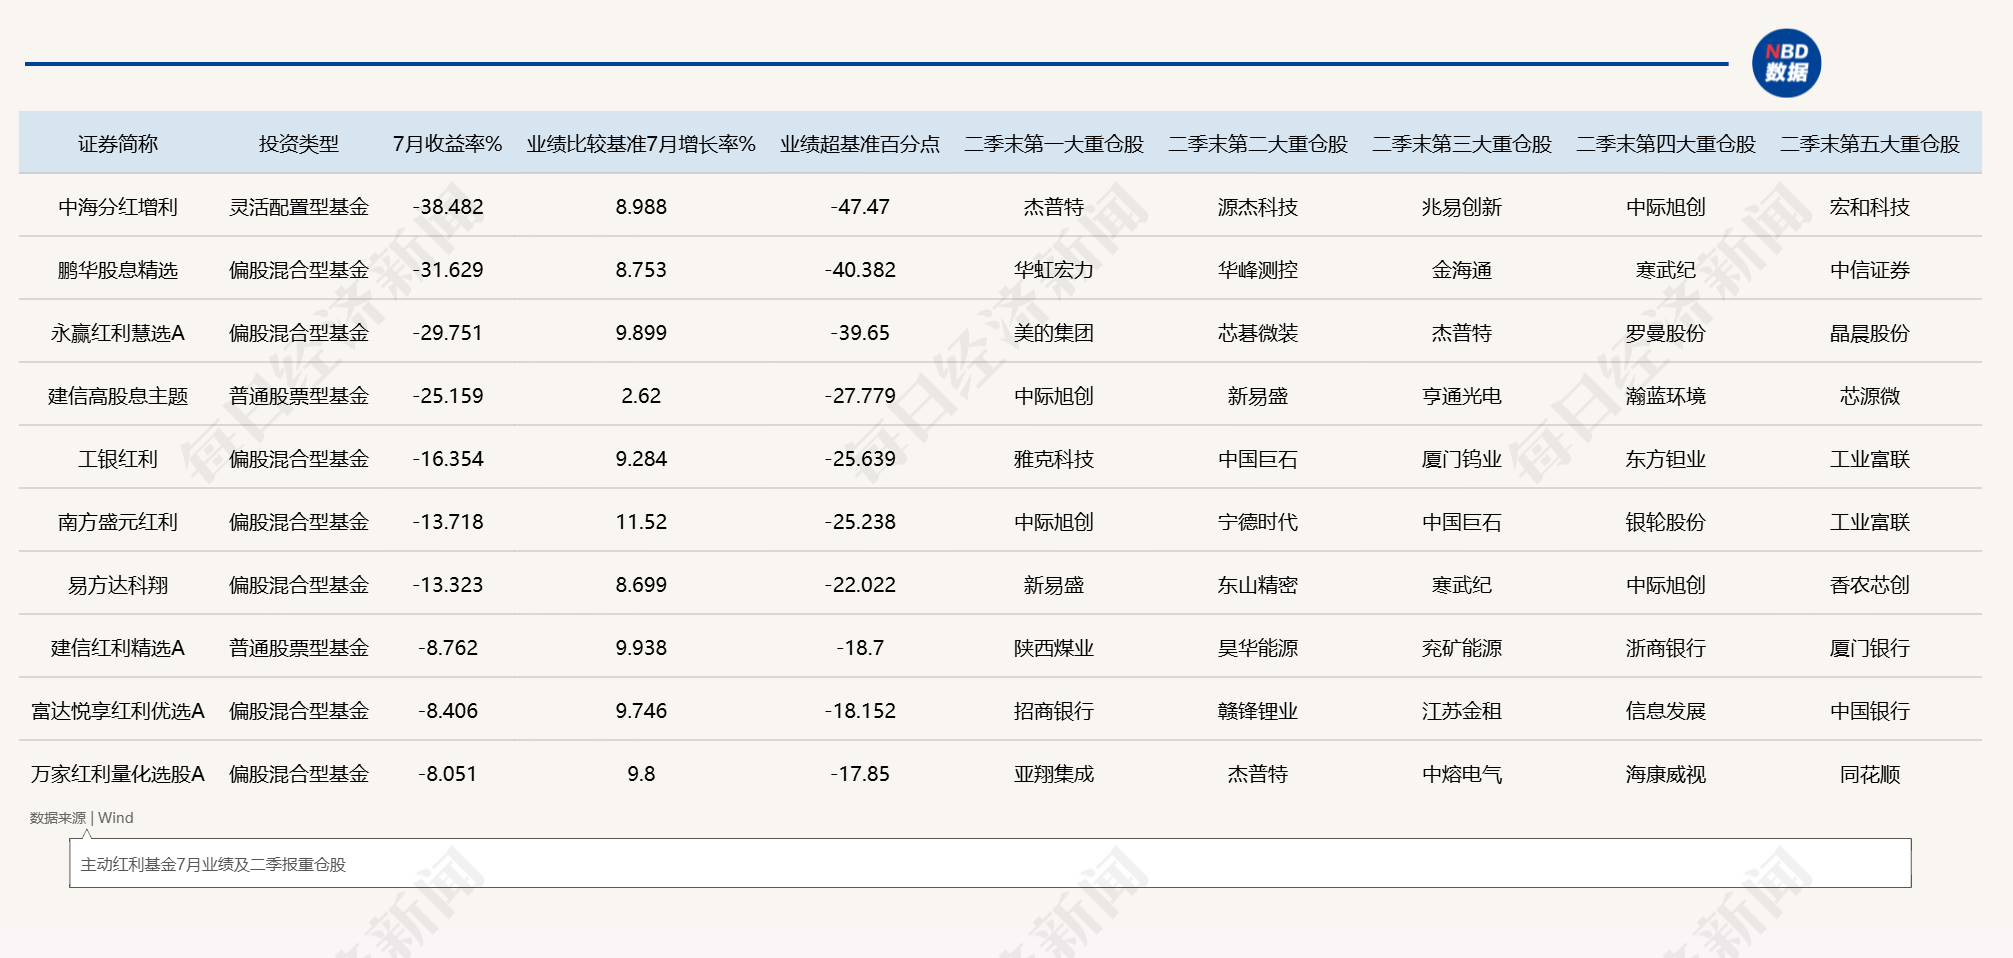The height and width of the screenshot is (958, 2013).
Task: Click fifth holding 宏和科技
Action: (x=1870, y=207)
